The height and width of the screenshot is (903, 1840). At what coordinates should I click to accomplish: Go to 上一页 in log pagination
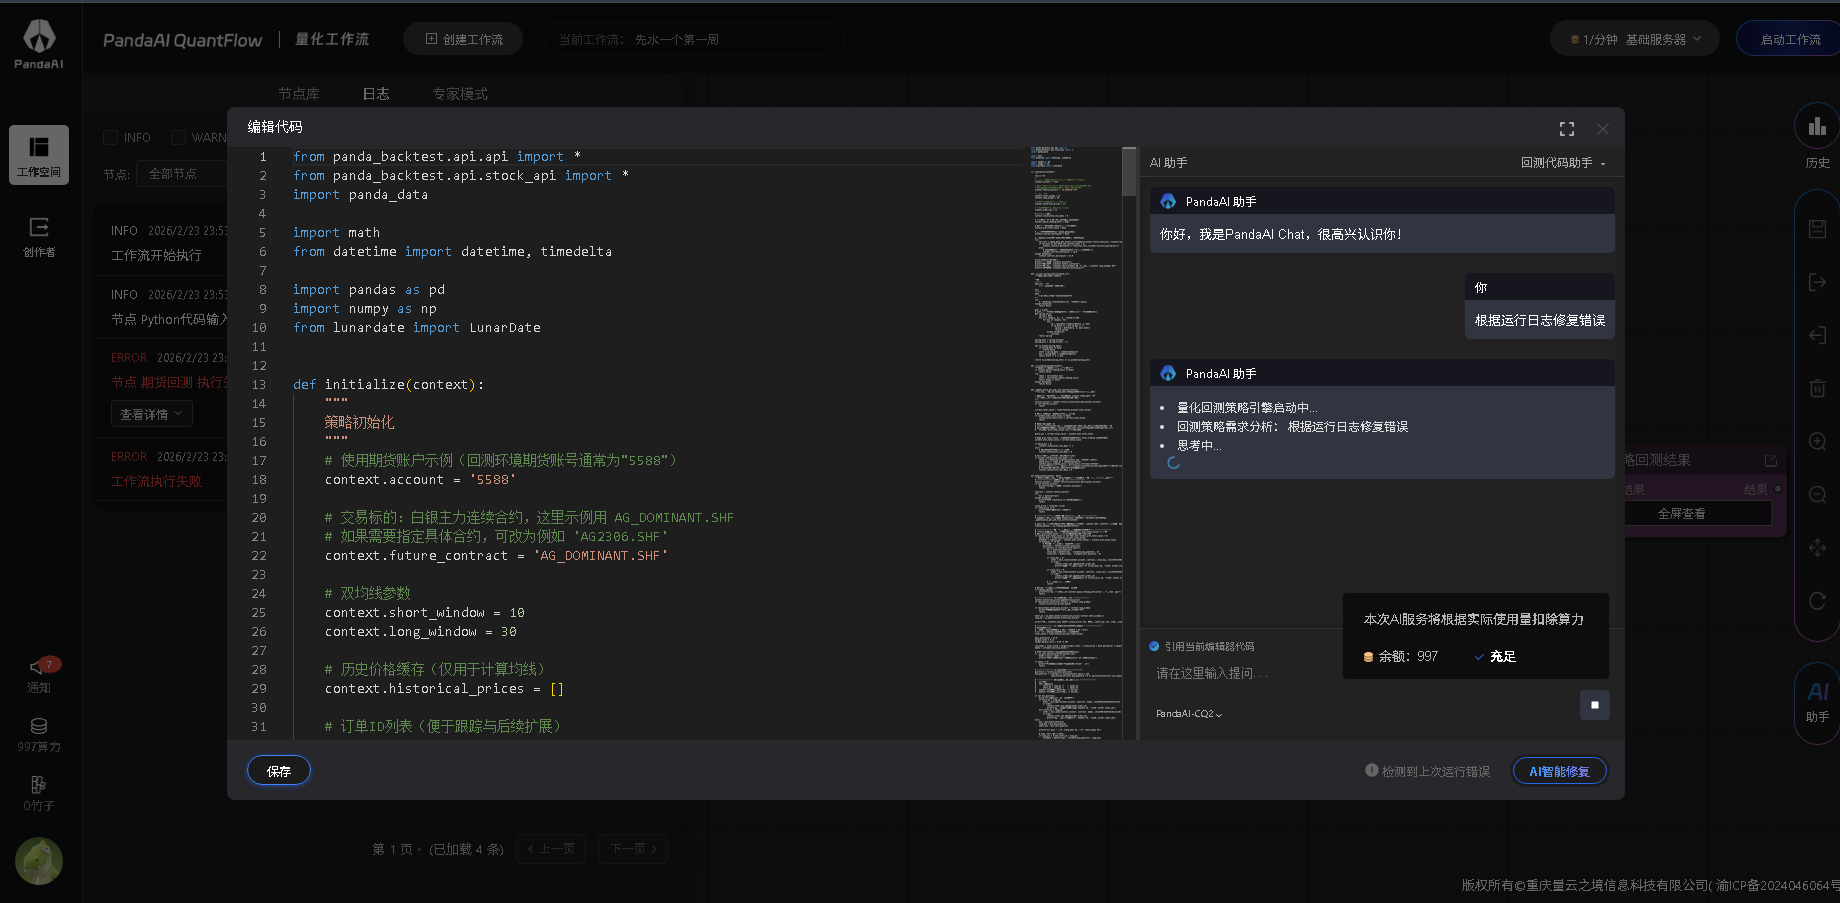[x=551, y=849]
